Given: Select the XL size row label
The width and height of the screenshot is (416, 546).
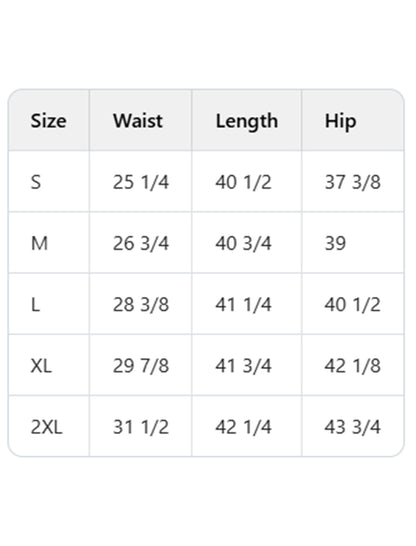Looking at the screenshot, I should [x=41, y=366].
